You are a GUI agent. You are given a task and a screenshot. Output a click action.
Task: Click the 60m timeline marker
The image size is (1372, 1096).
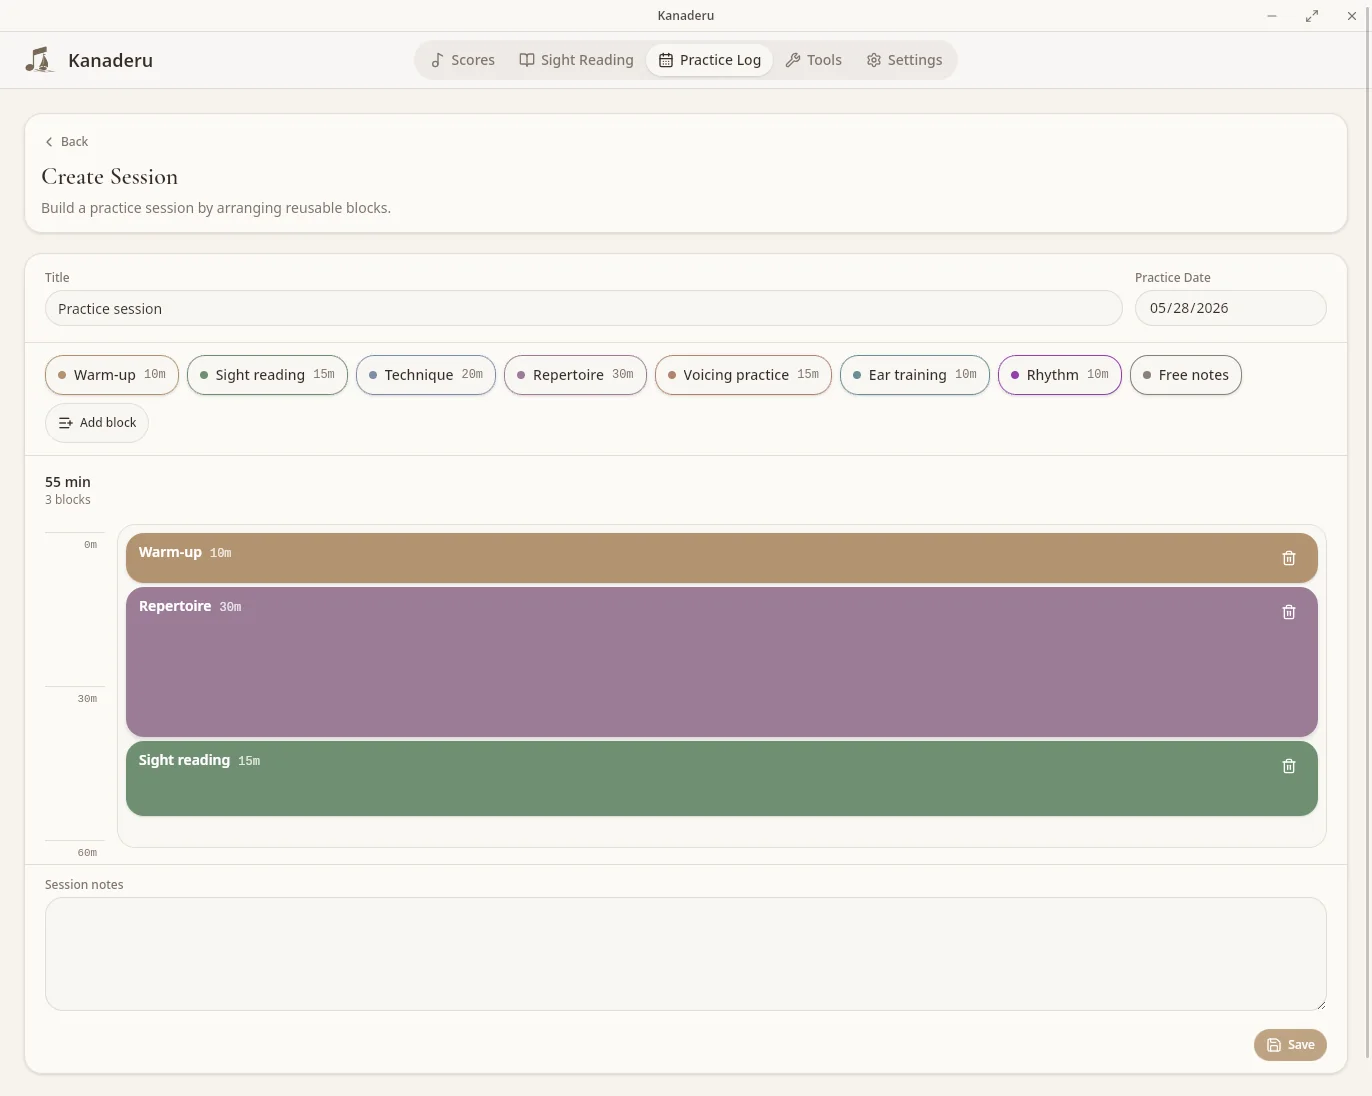pos(88,853)
